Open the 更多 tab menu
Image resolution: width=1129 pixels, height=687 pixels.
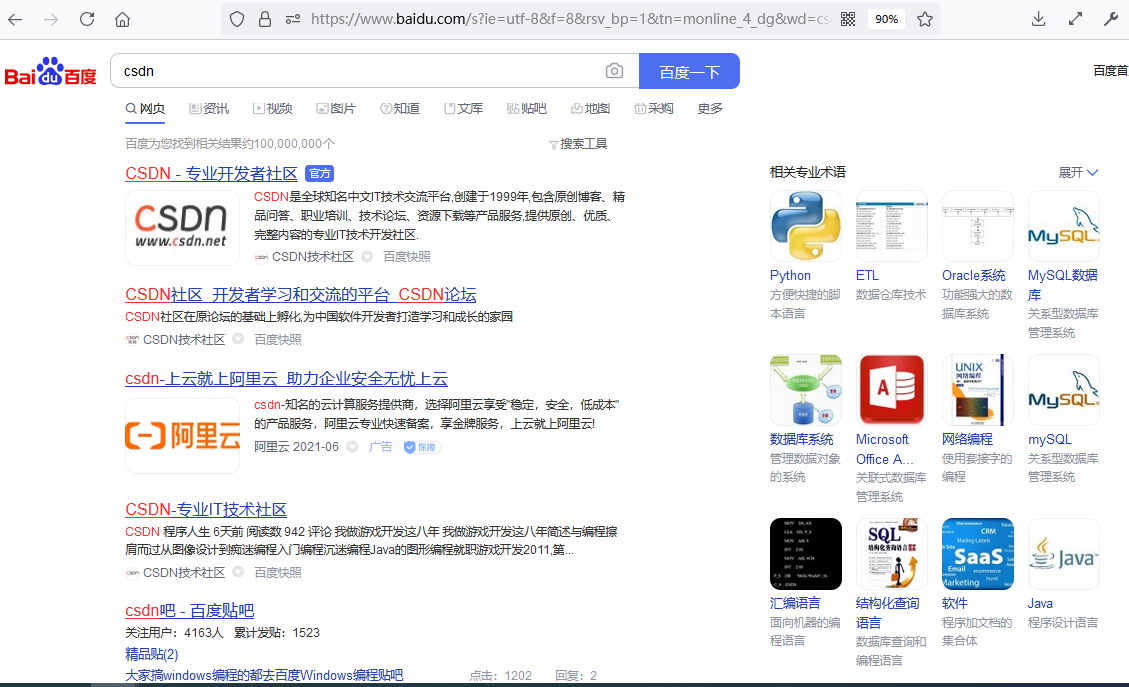point(710,109)
